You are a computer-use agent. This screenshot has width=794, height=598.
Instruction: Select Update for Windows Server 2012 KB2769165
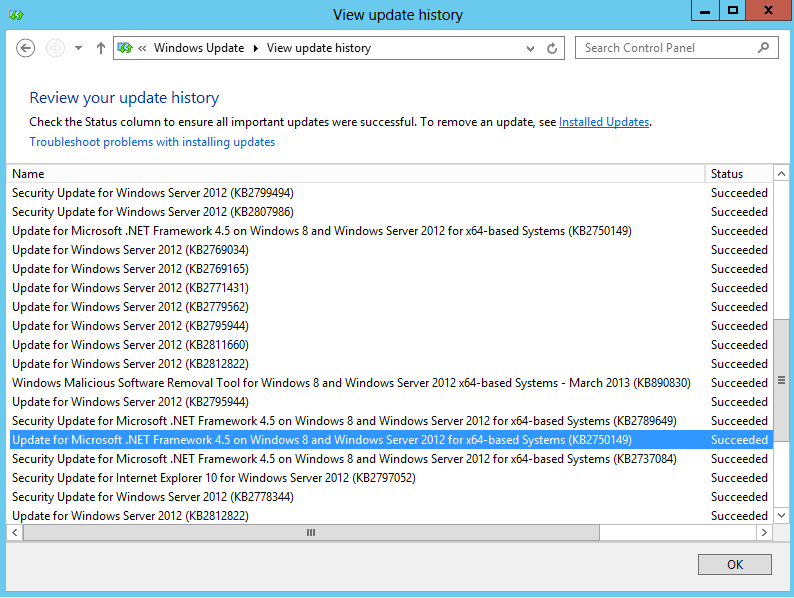390,269
